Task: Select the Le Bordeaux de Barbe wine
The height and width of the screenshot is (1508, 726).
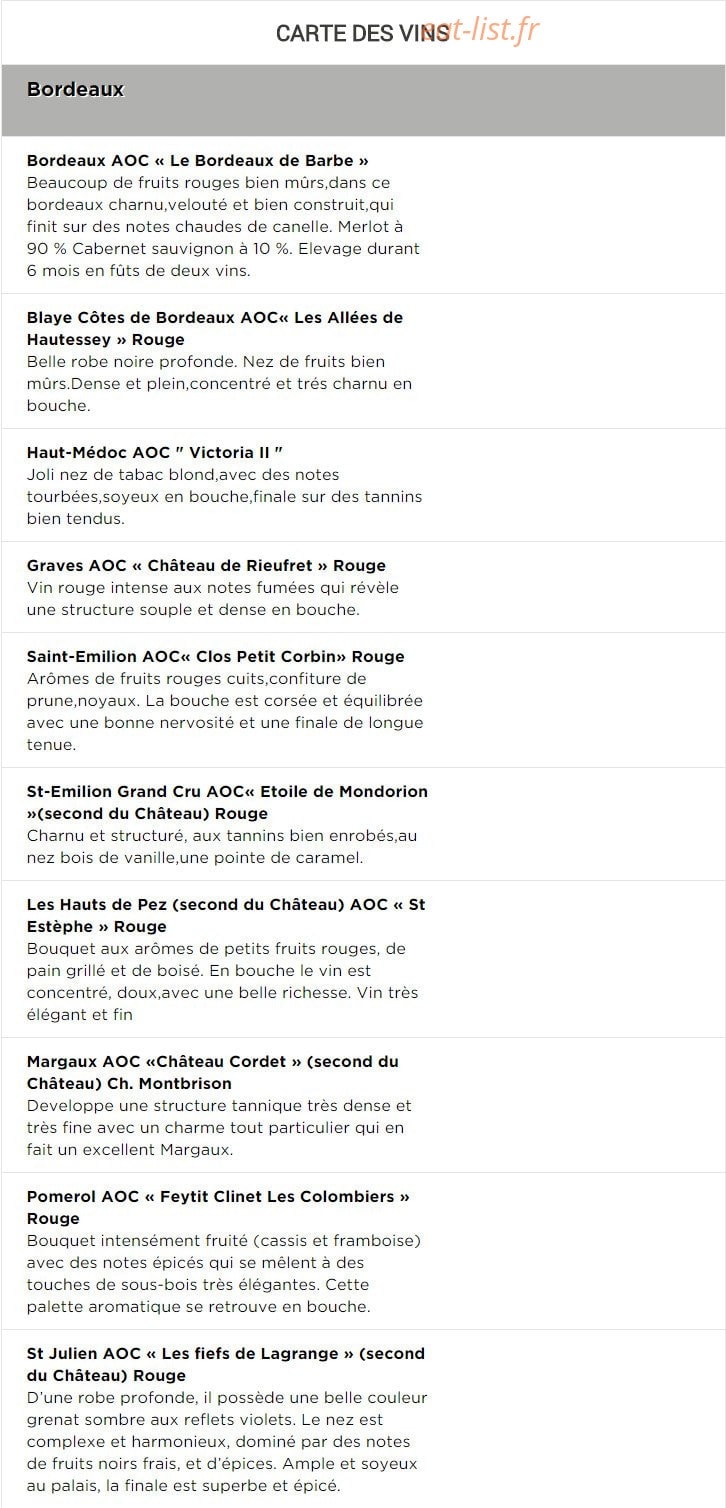Action: pos(198,160)
